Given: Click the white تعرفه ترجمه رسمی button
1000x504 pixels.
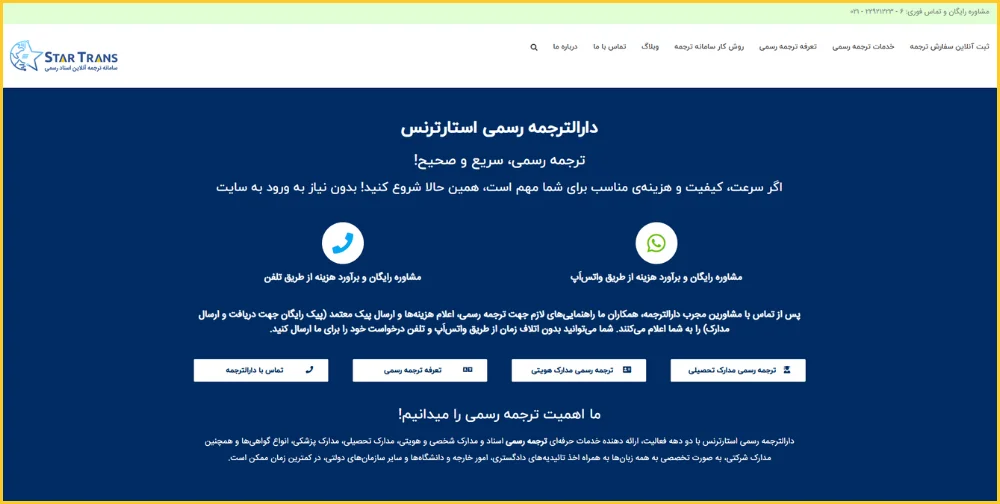Looking at the screenshot, I should (420, 370).
